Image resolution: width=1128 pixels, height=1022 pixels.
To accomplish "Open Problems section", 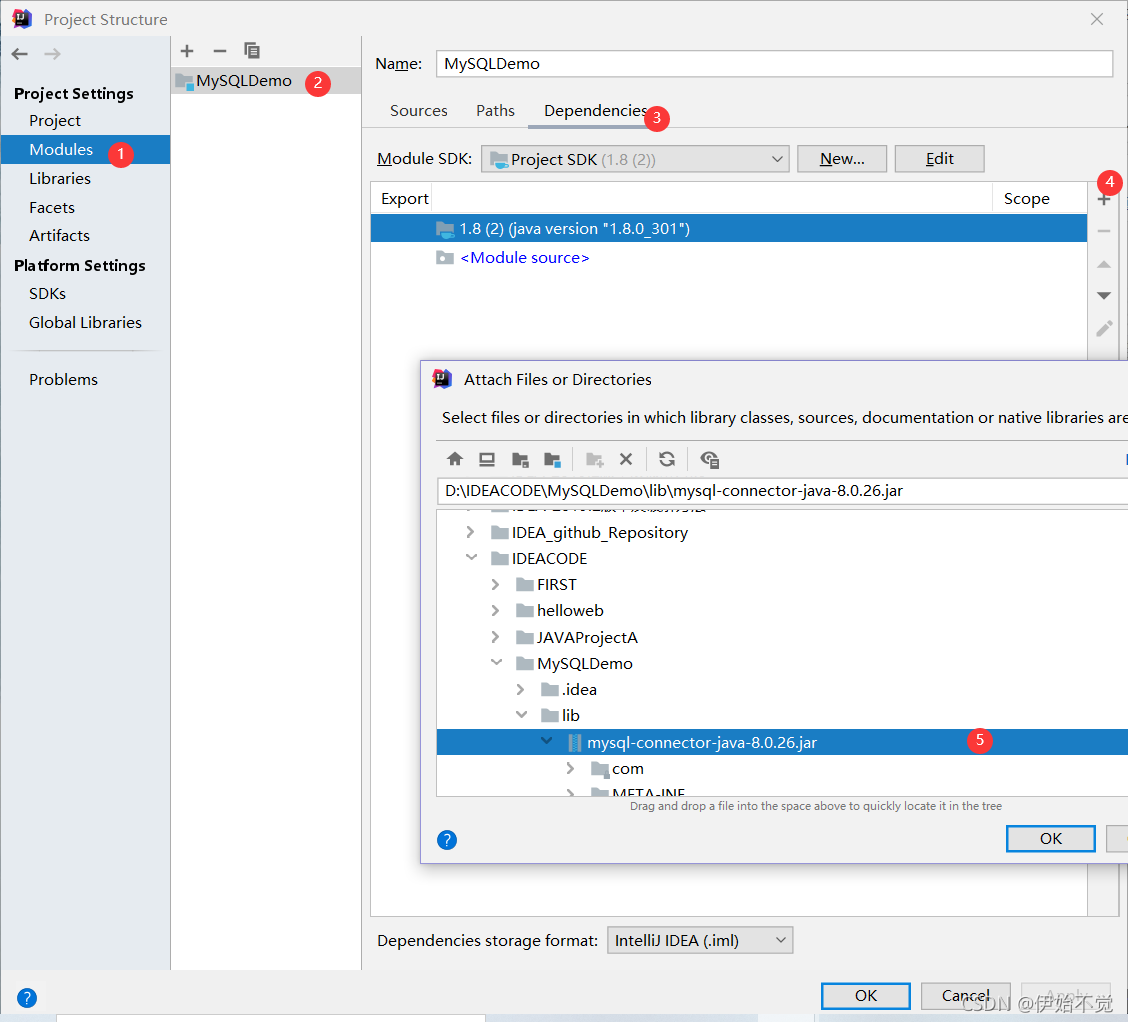I will (x=63, y=380).
